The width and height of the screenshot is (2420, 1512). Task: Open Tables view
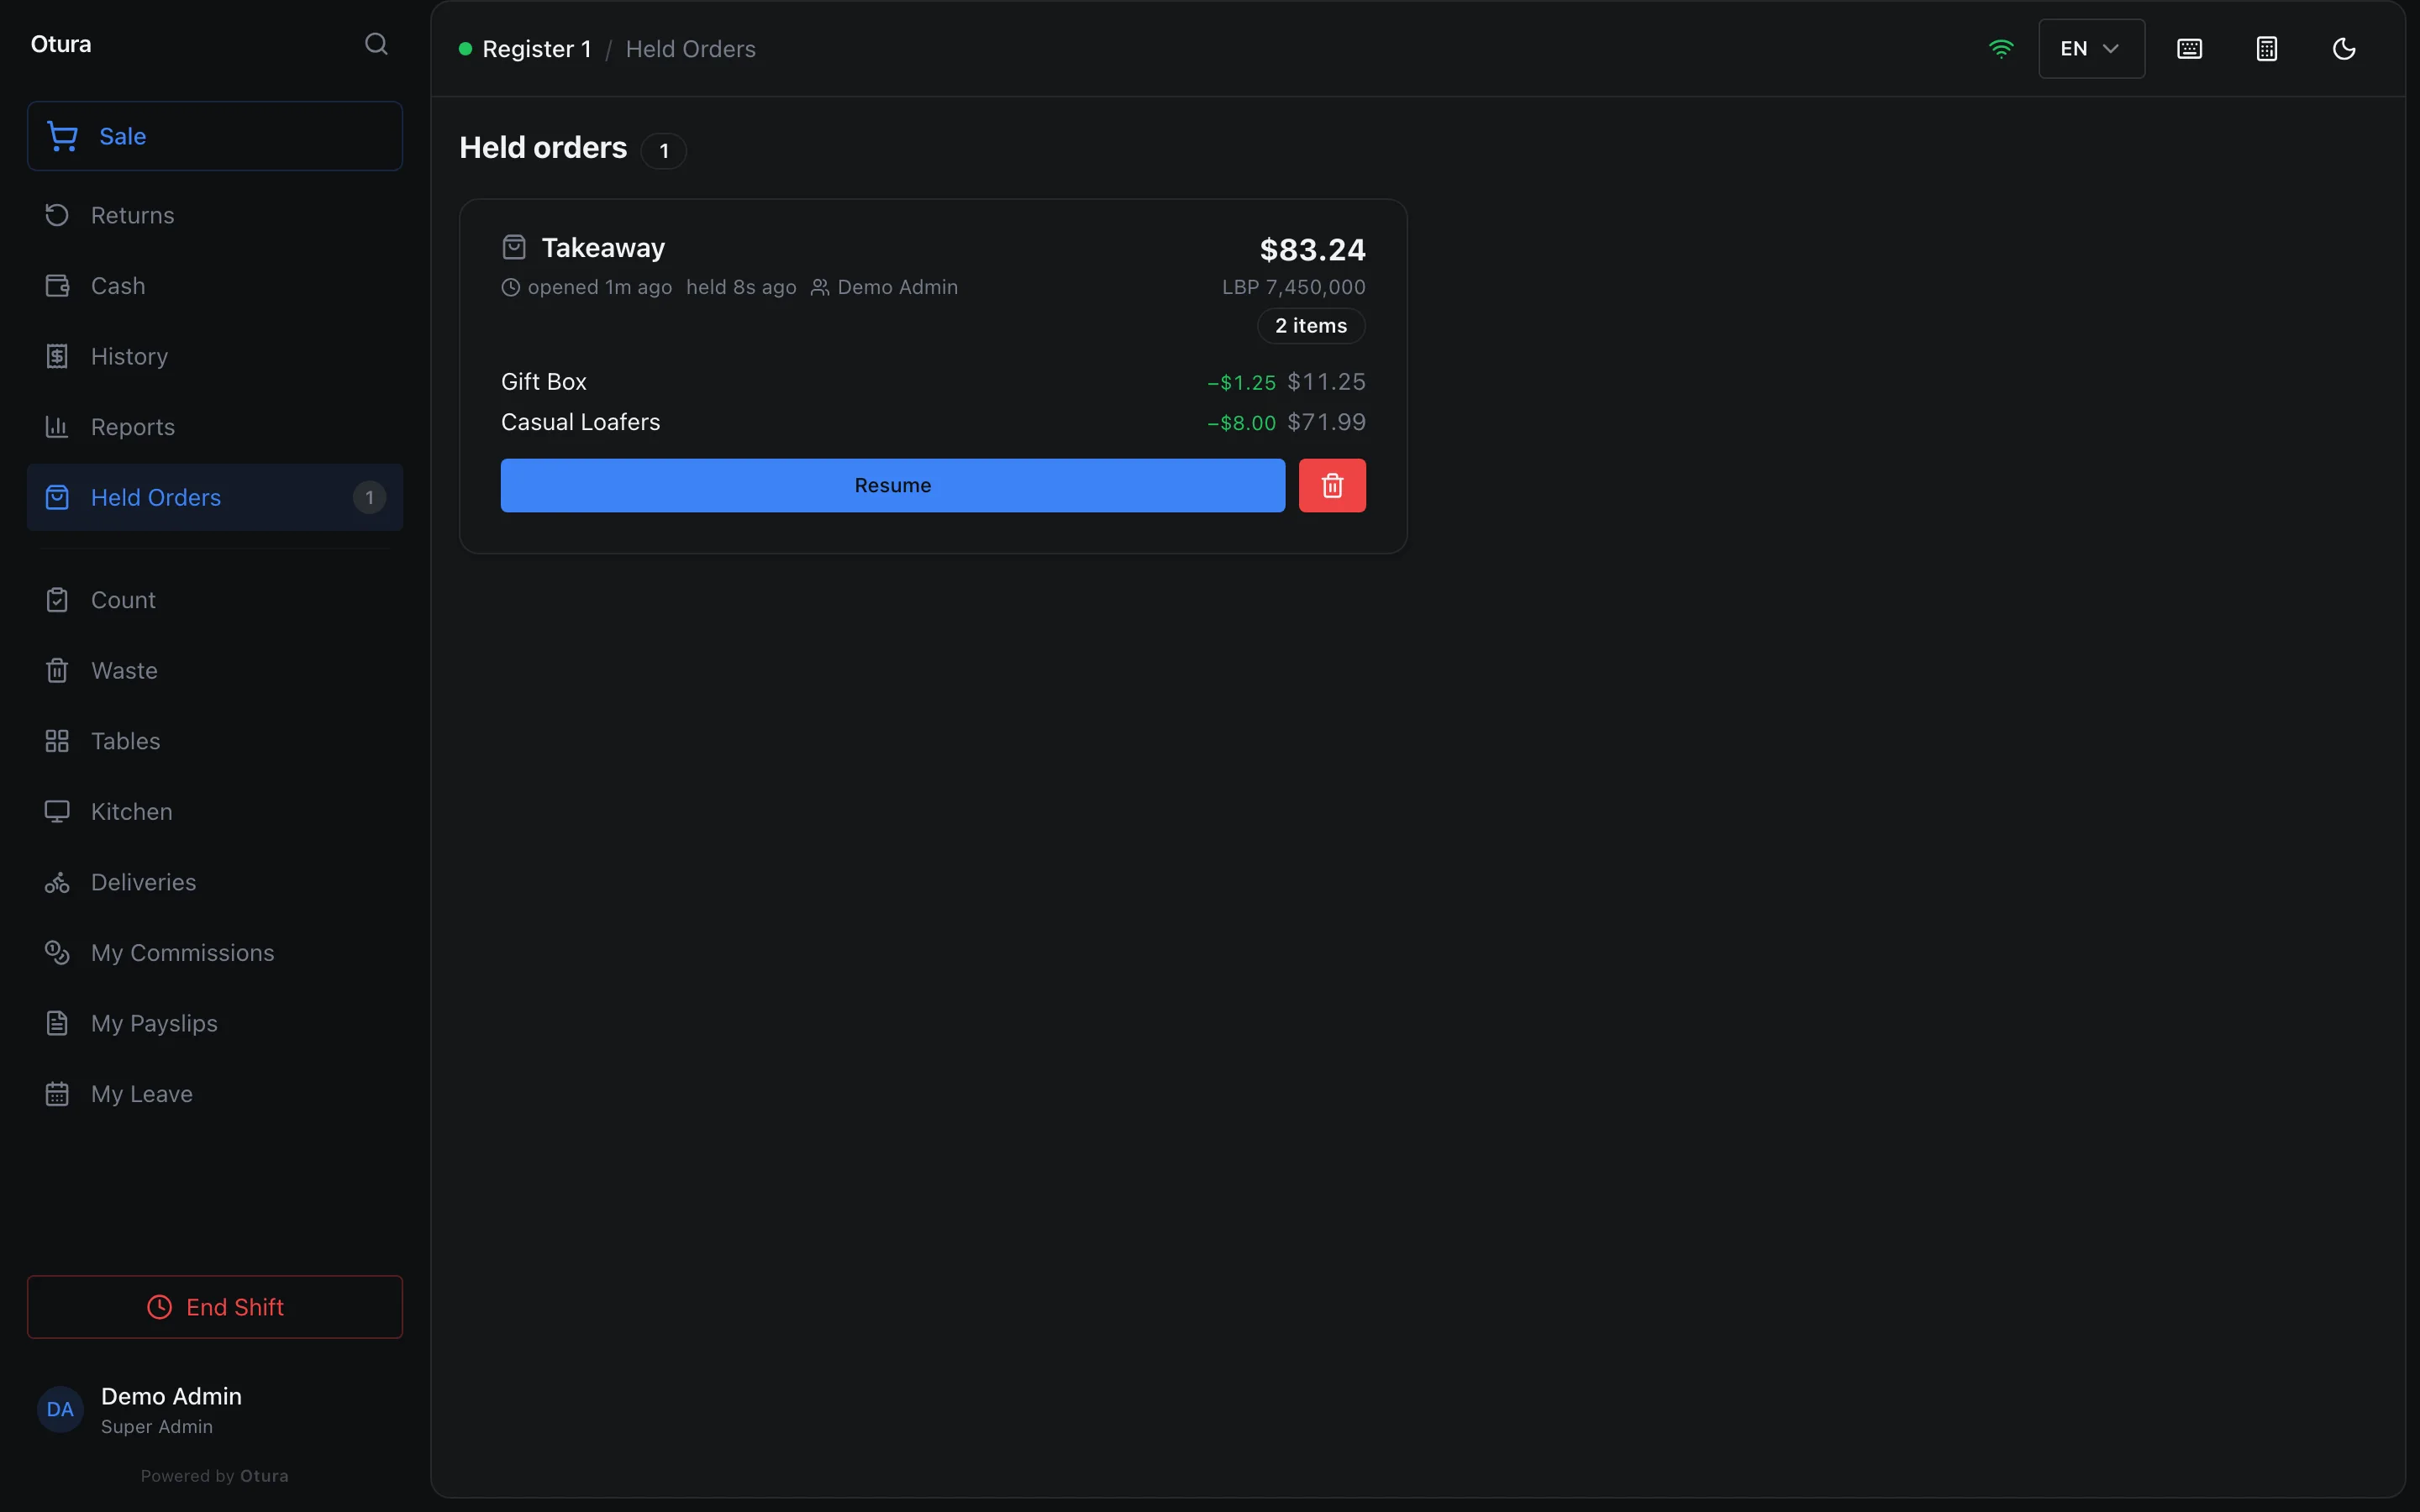[x=215, y=741]
